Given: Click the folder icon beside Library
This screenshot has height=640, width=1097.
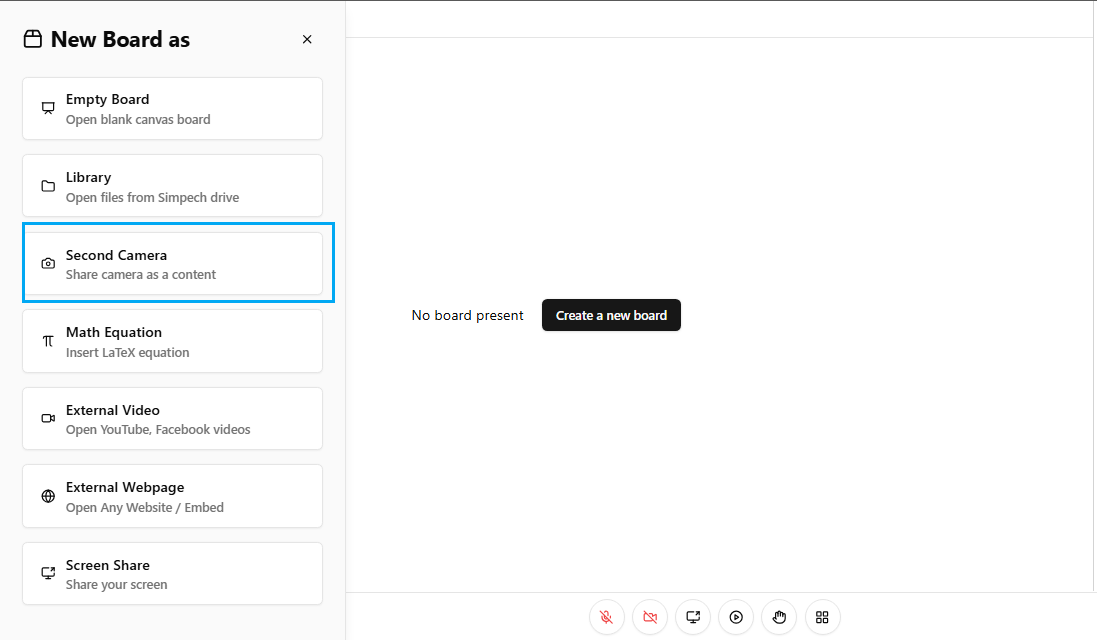Looking at the screenshot, I should (48, 186).
